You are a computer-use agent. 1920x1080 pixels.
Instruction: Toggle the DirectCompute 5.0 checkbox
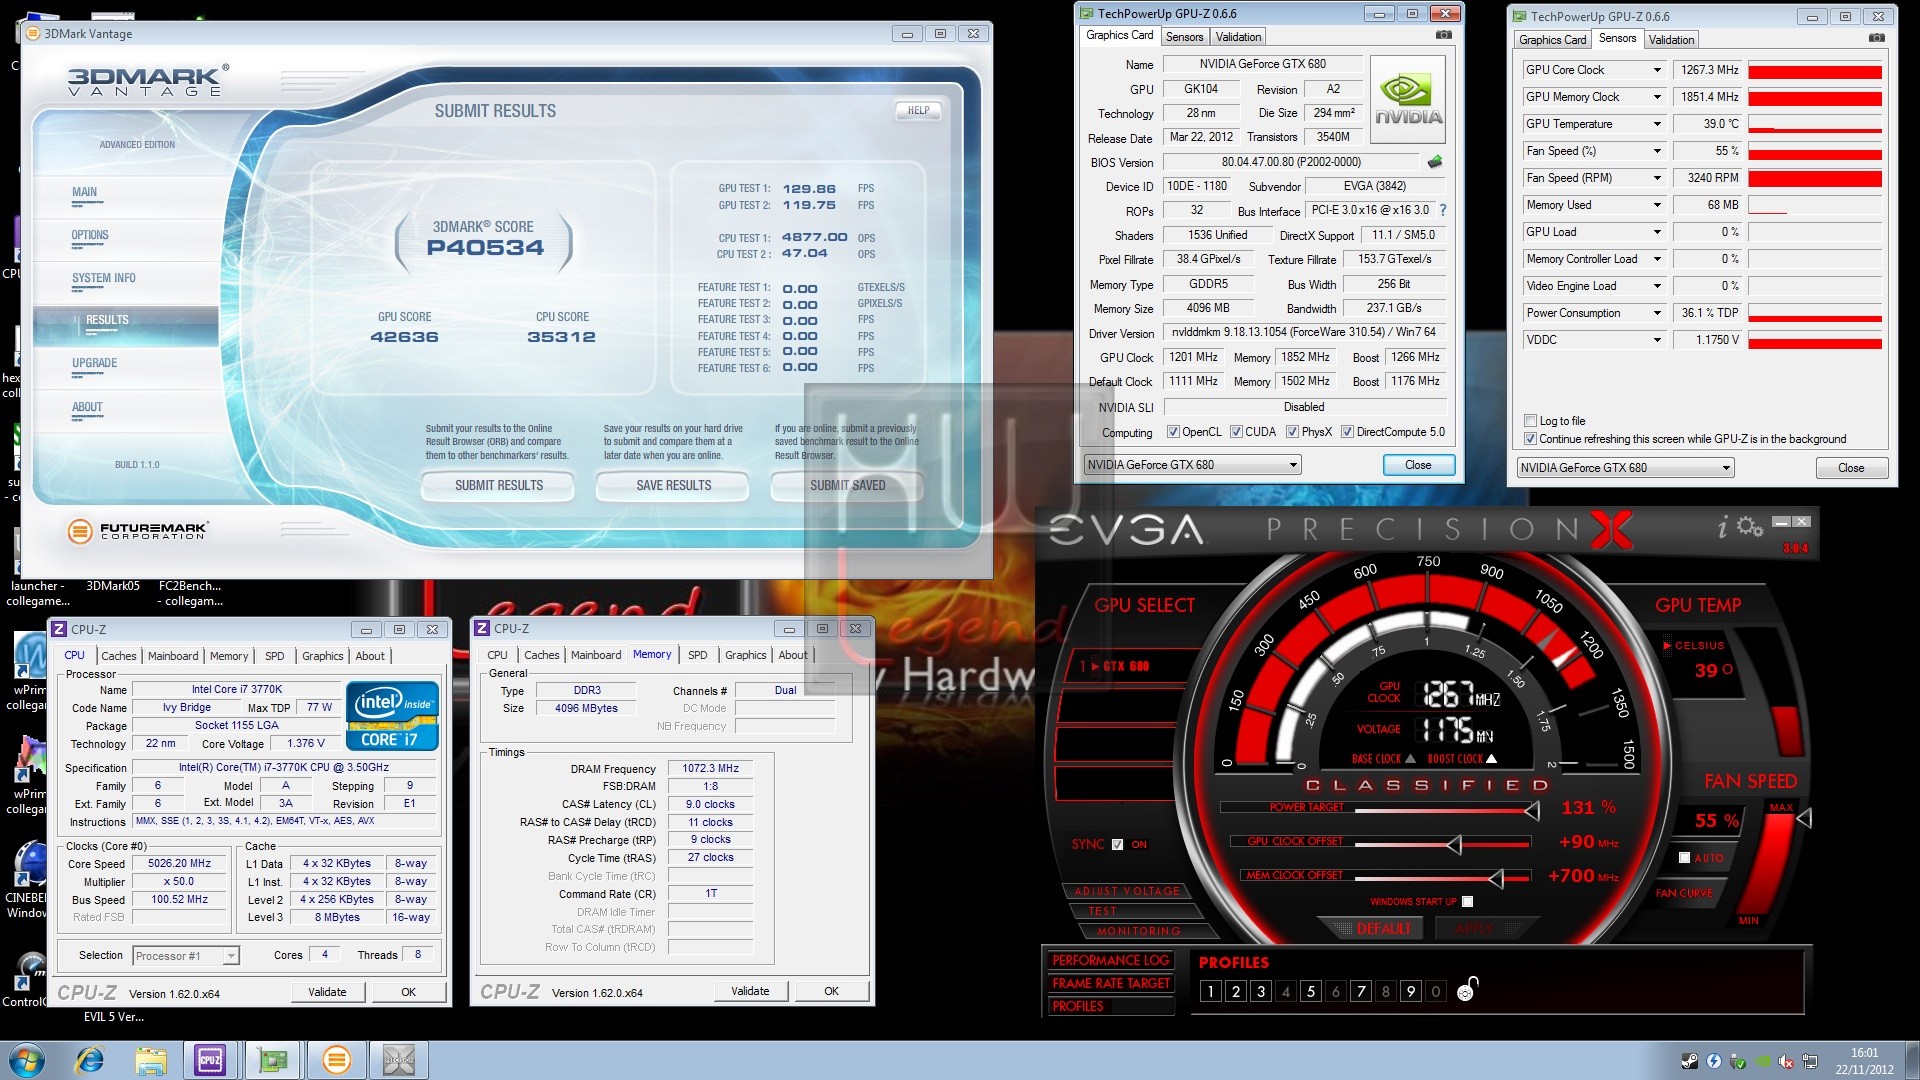[x=1347, y=432]
